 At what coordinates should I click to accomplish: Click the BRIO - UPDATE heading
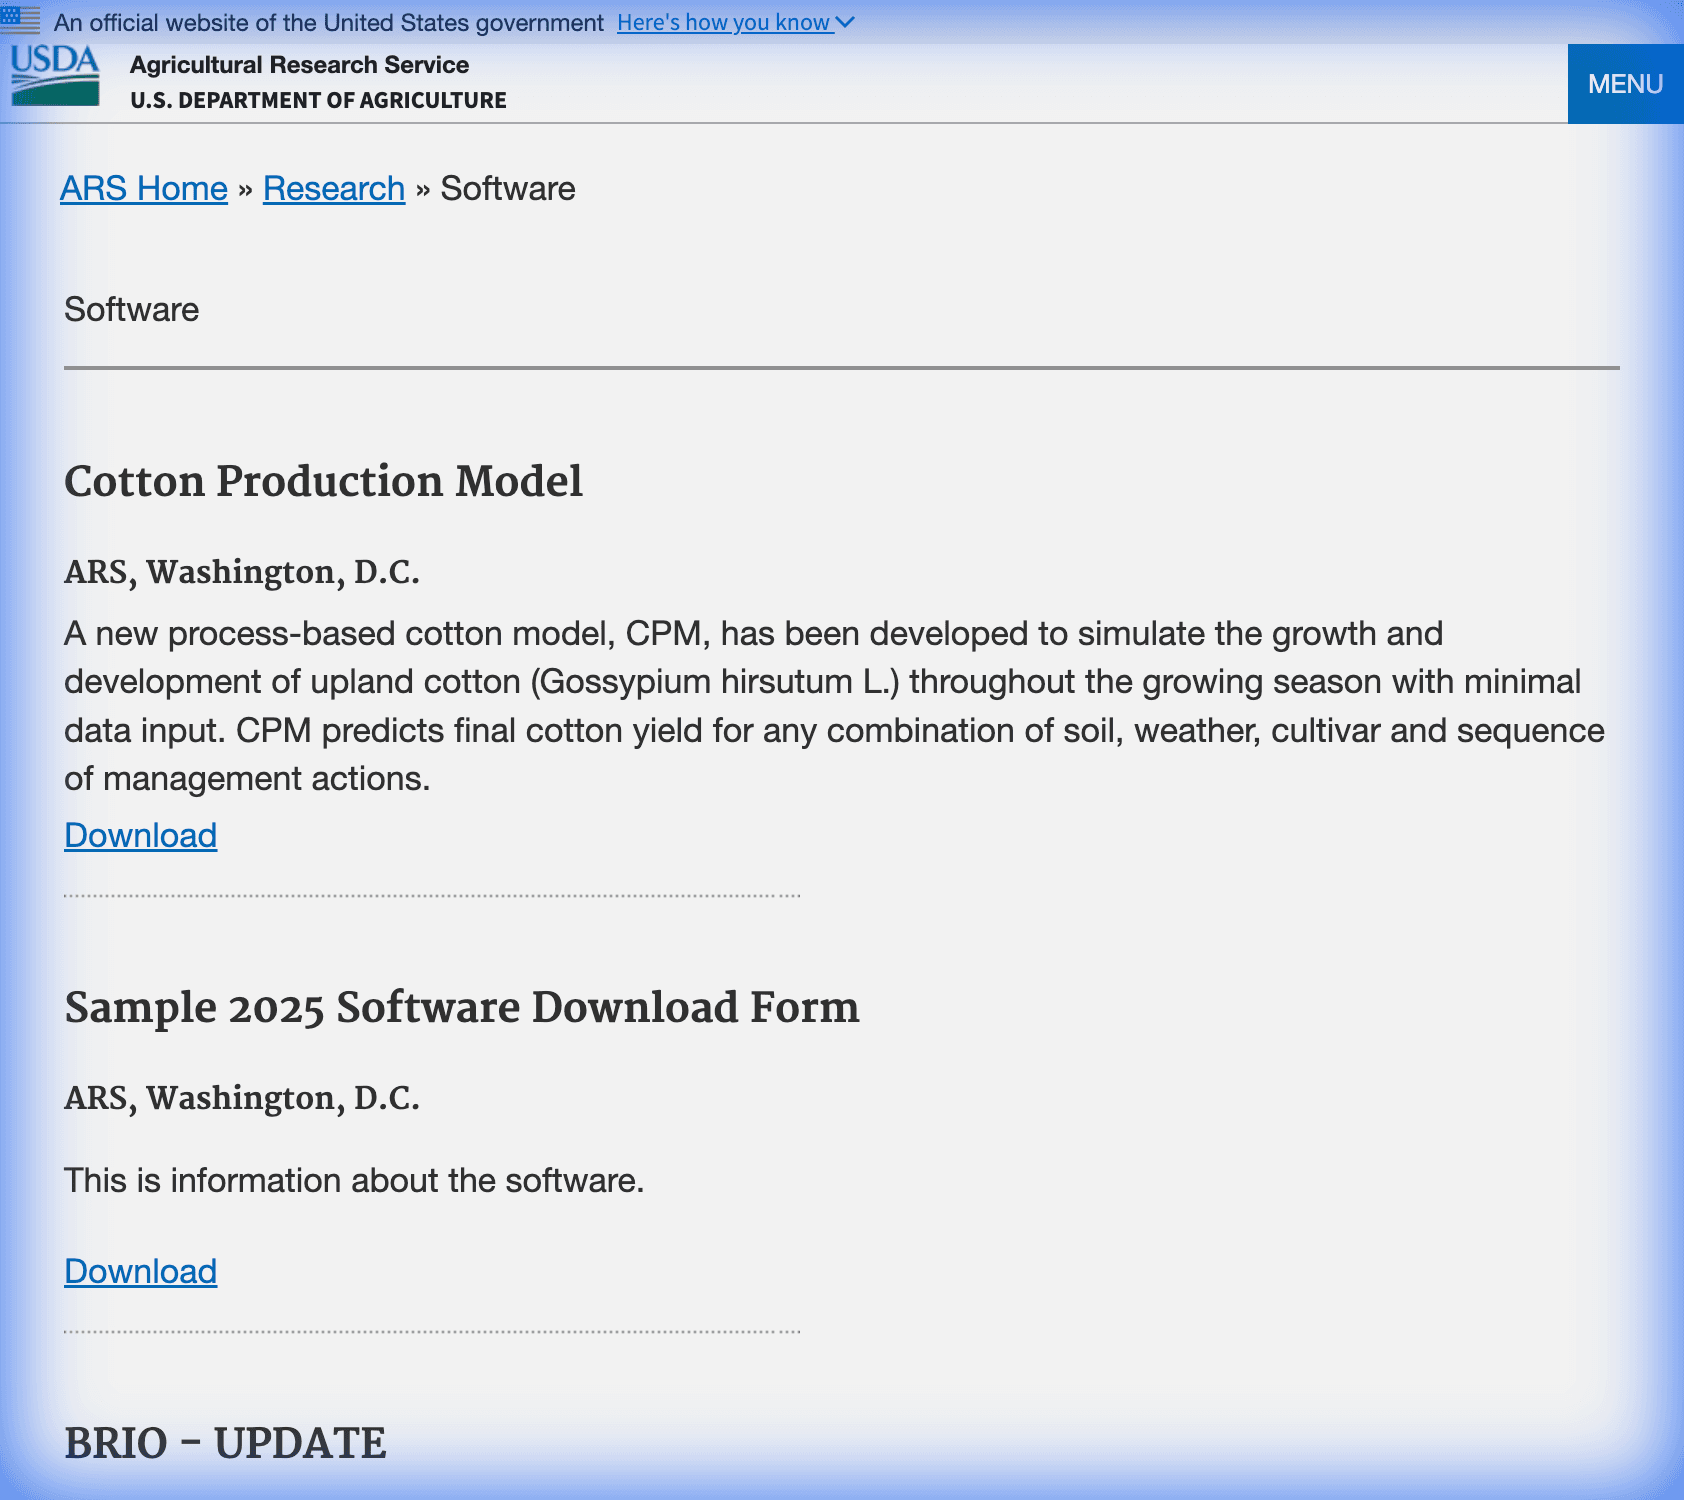point(225,1443)
